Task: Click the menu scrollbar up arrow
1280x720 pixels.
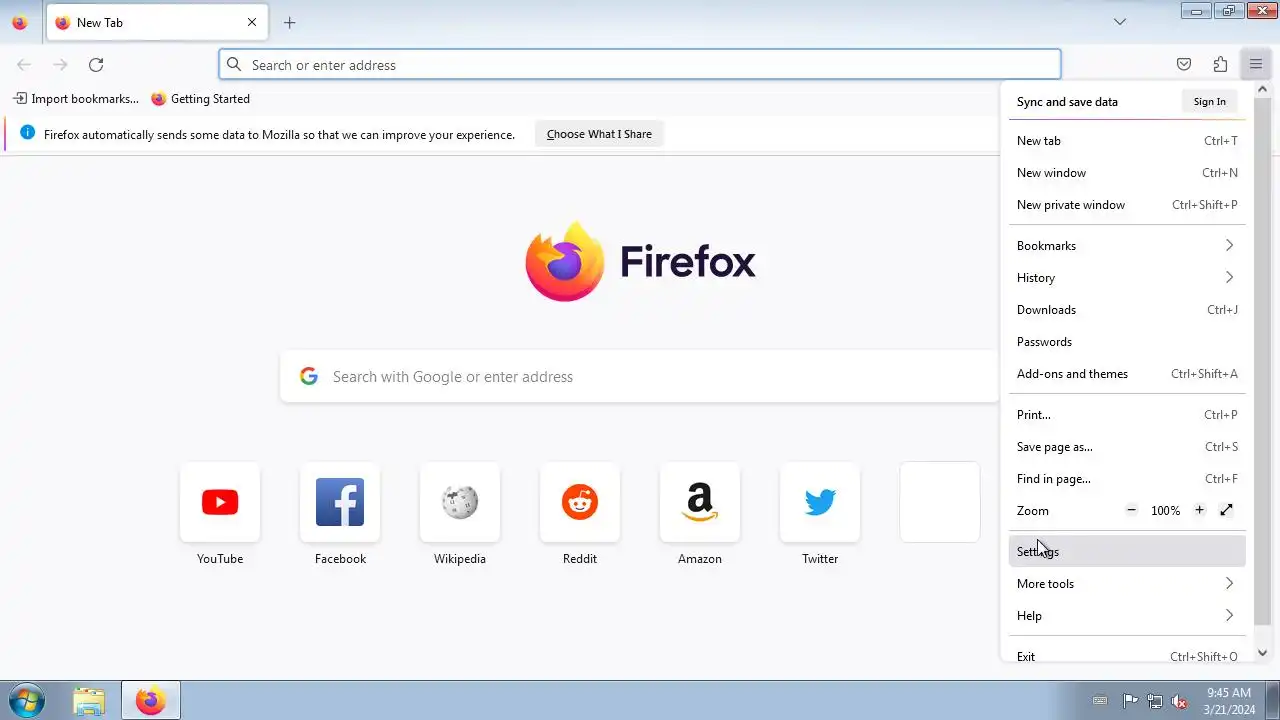Action: (1262, 91)
